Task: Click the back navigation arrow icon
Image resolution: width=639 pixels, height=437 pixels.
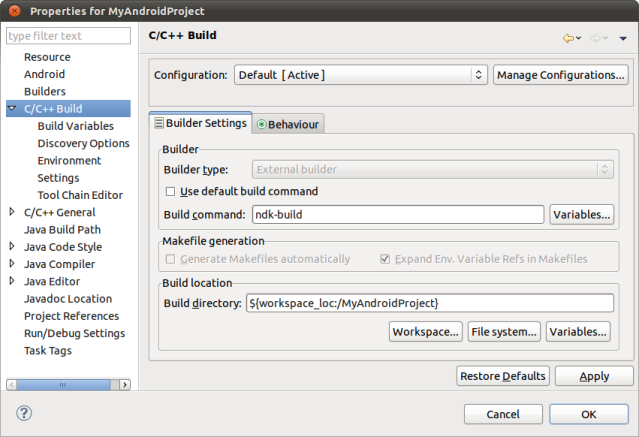Action: tap(568, 38)
